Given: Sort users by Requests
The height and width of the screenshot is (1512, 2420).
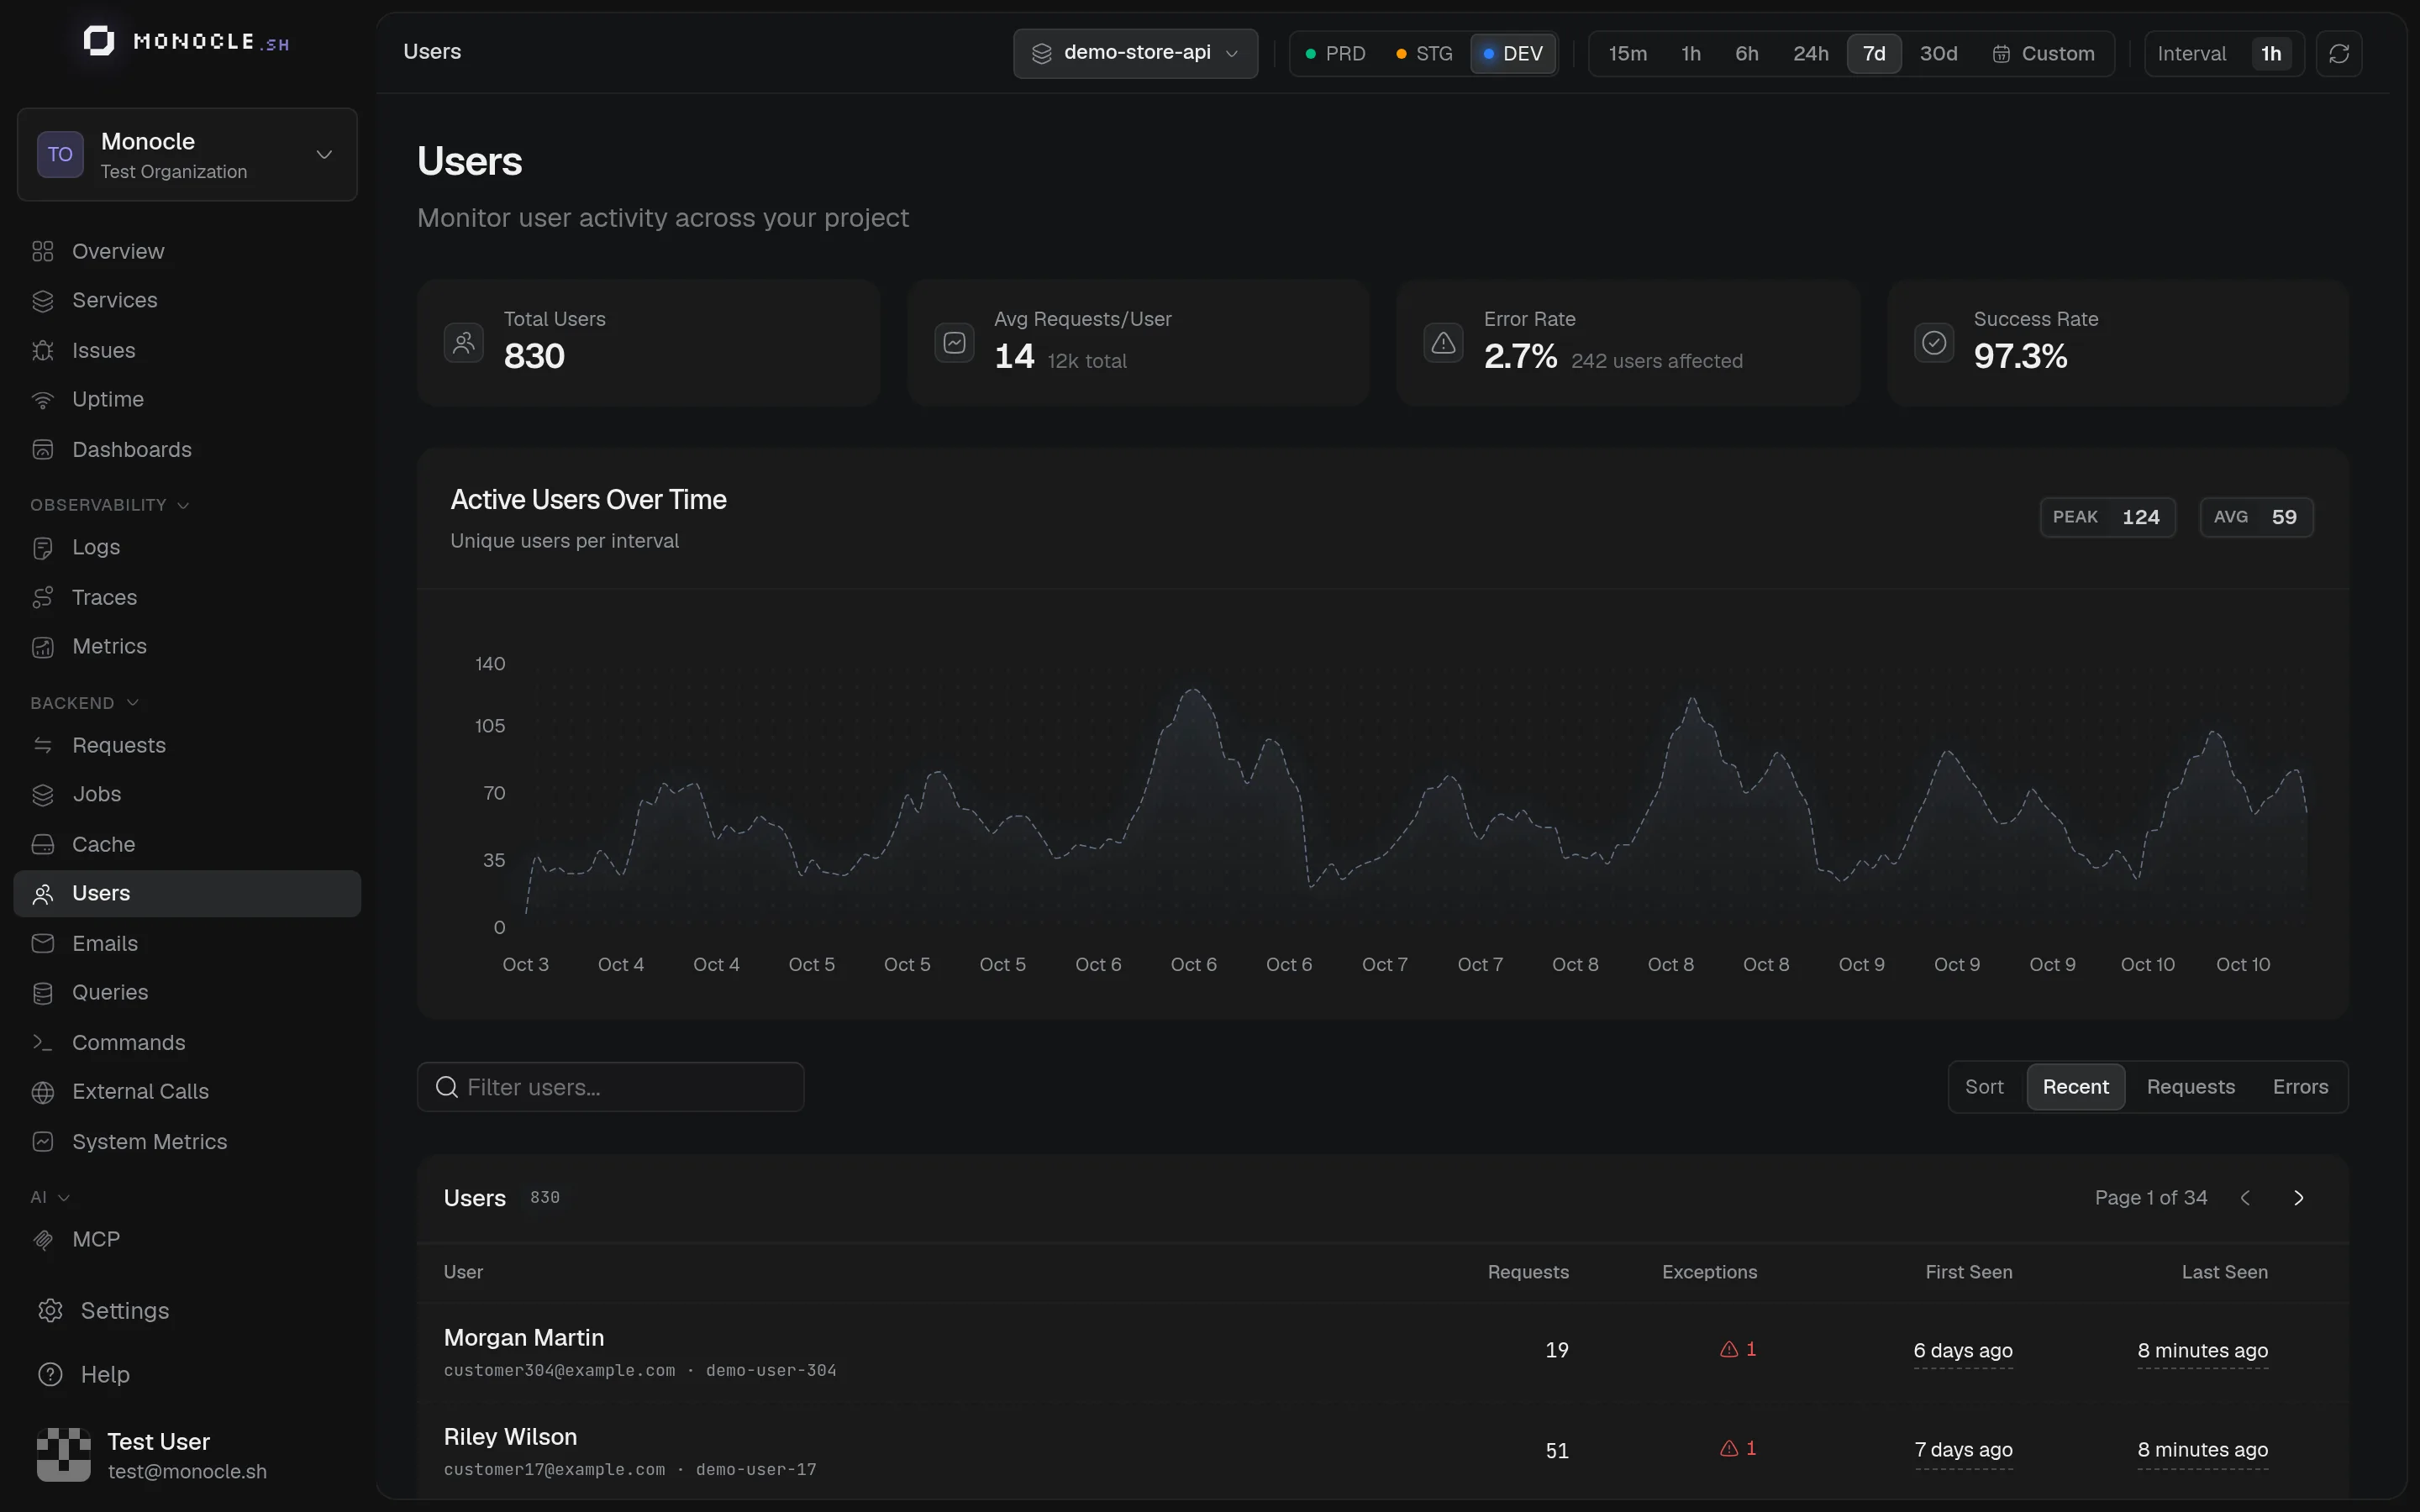Looking at the screenshot, I should click(2190, 1087).
